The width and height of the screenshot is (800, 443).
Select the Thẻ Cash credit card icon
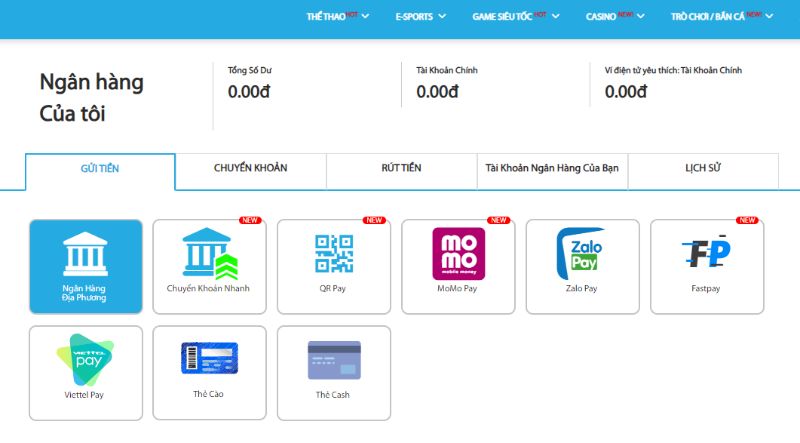(x=334, y=360)
